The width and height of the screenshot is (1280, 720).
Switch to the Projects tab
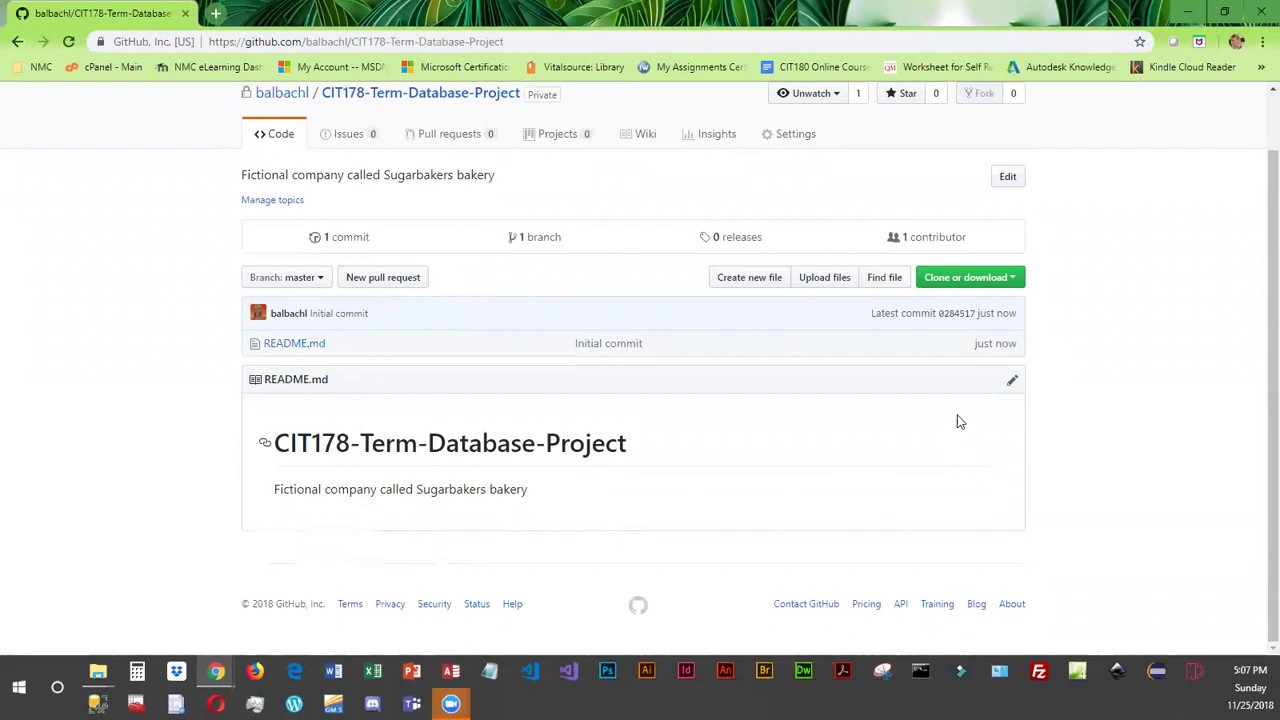pos(557,134)
